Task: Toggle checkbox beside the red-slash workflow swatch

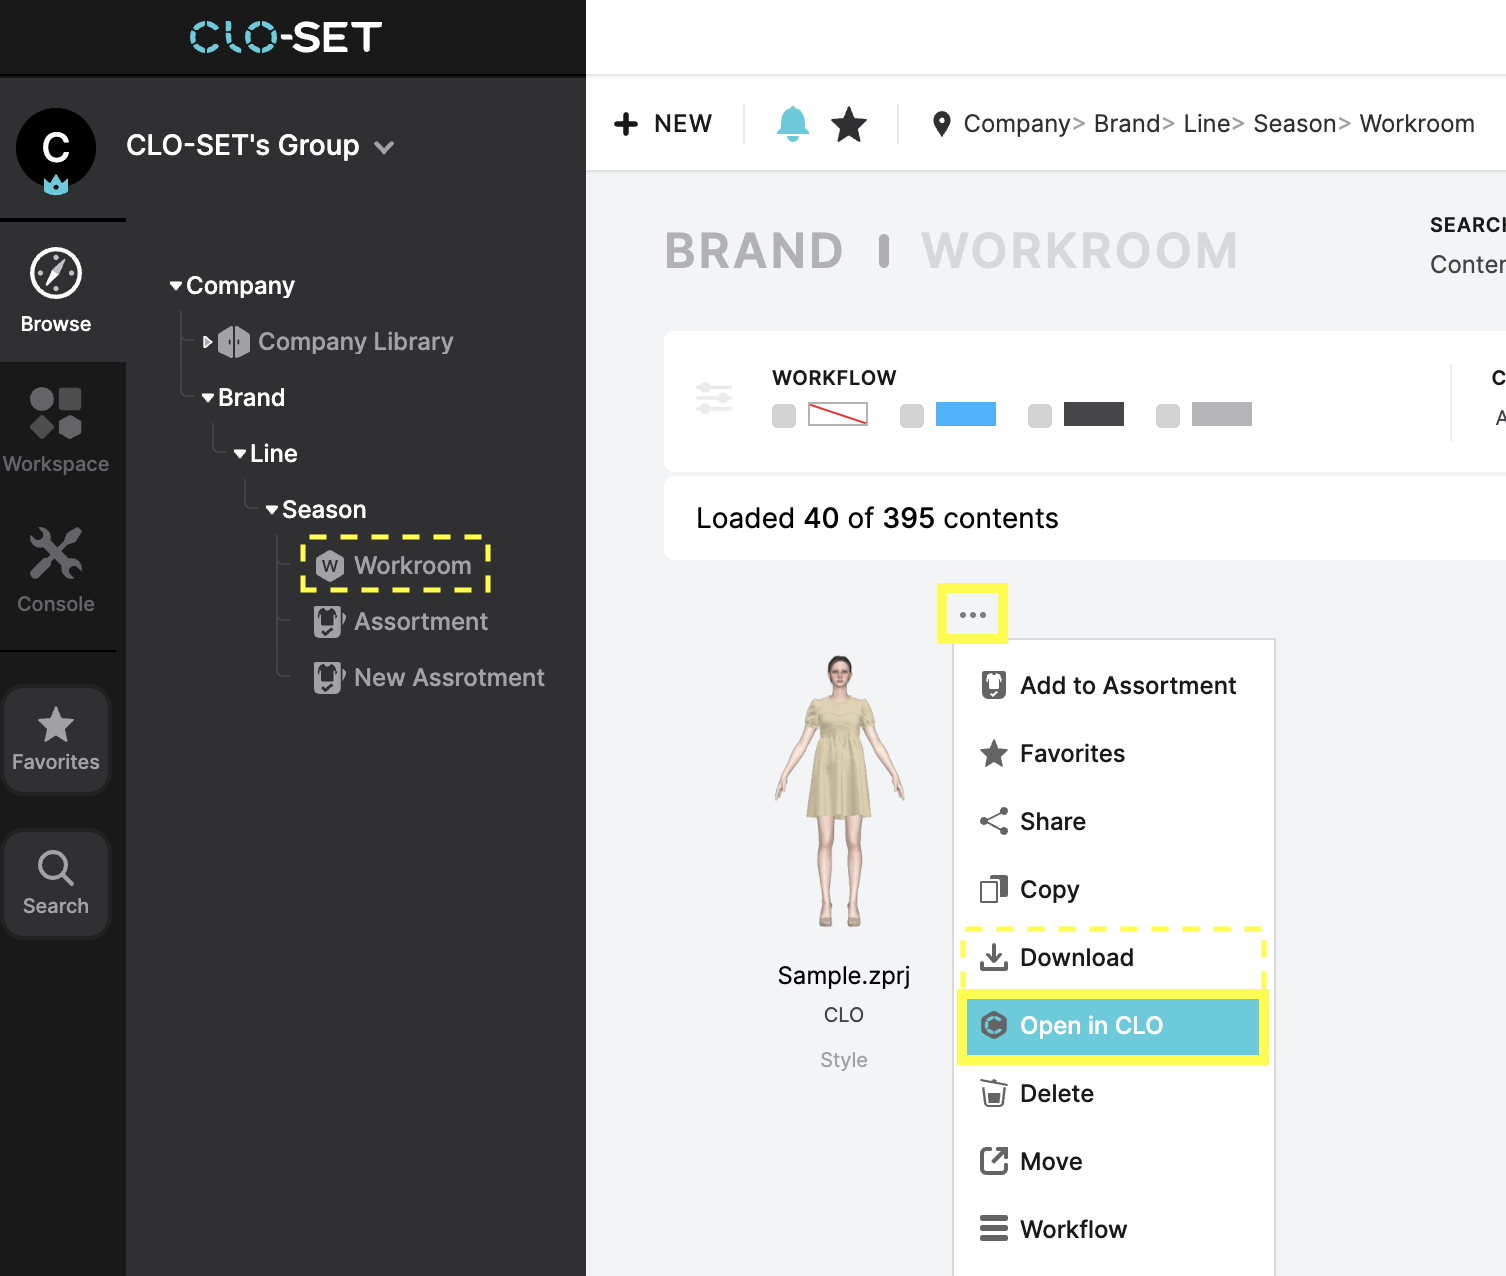Action: coord(784,415)
